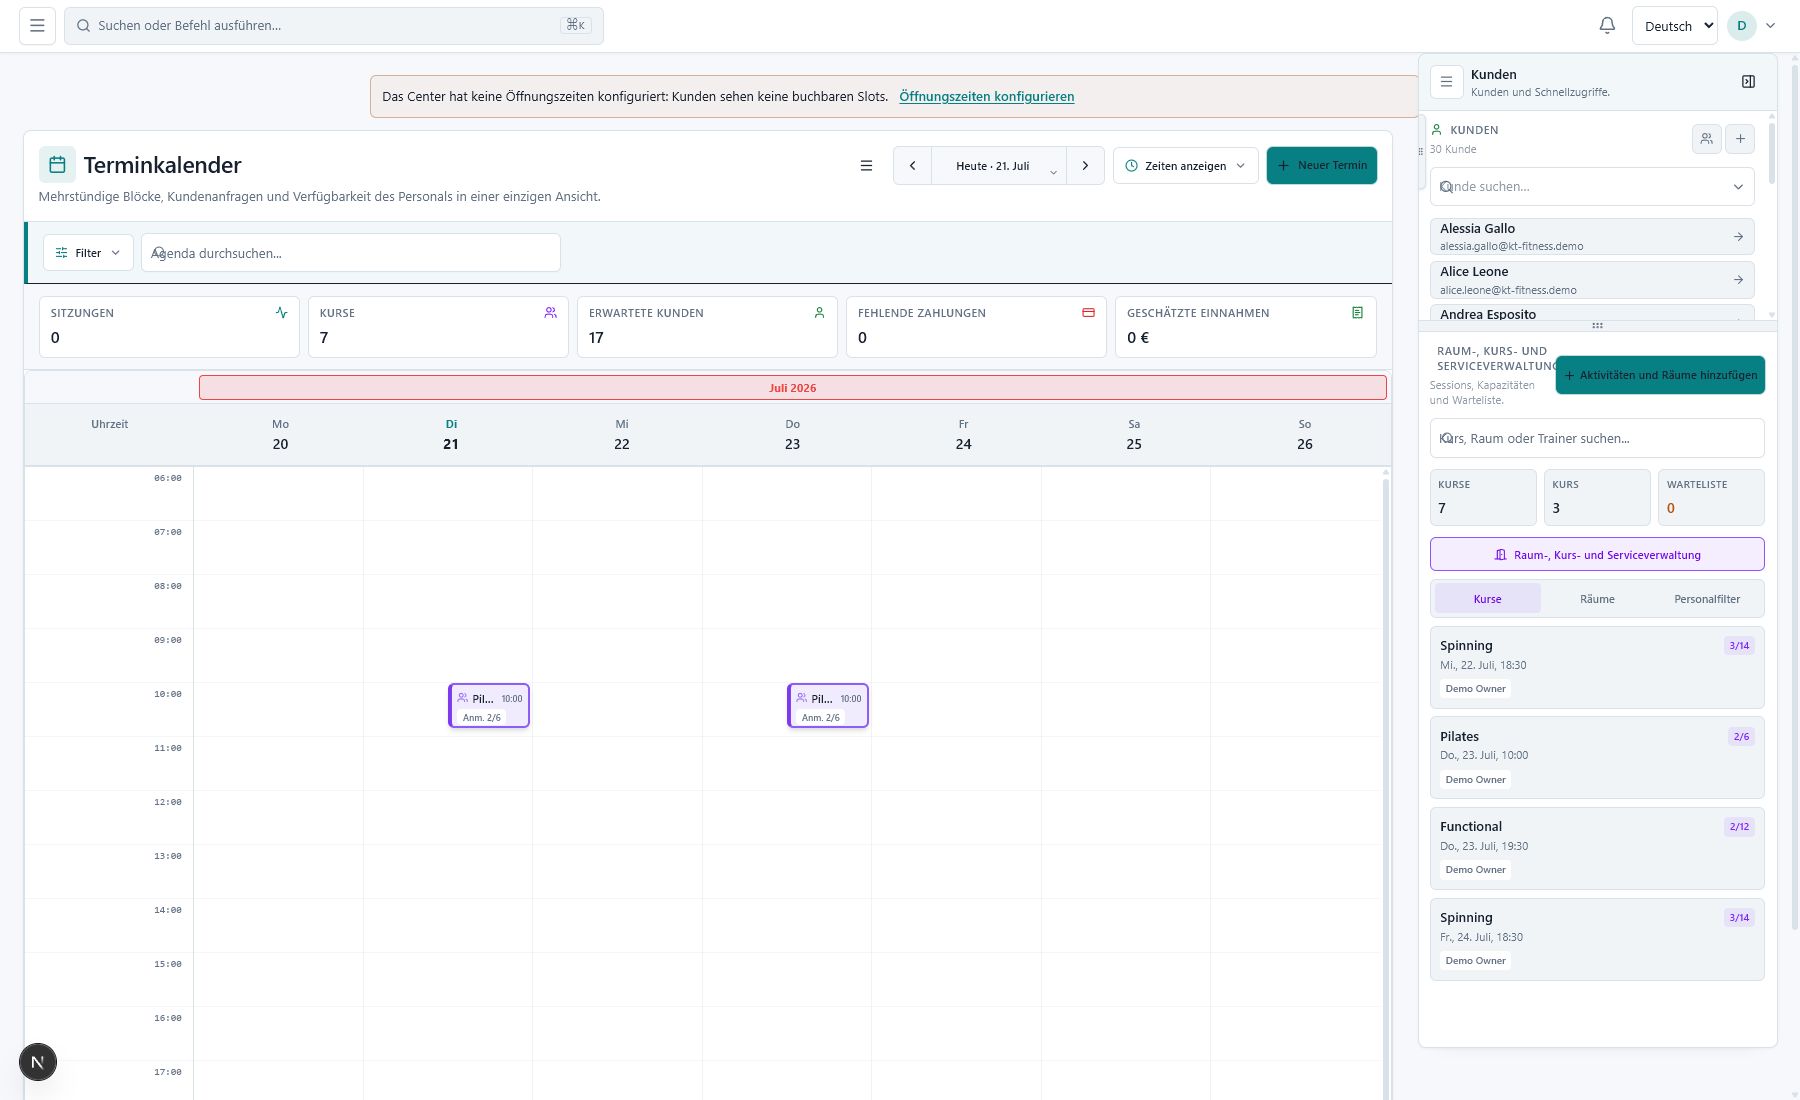Open the calendar list-view menu icon
The image size is (1800, 1100).
866,166
